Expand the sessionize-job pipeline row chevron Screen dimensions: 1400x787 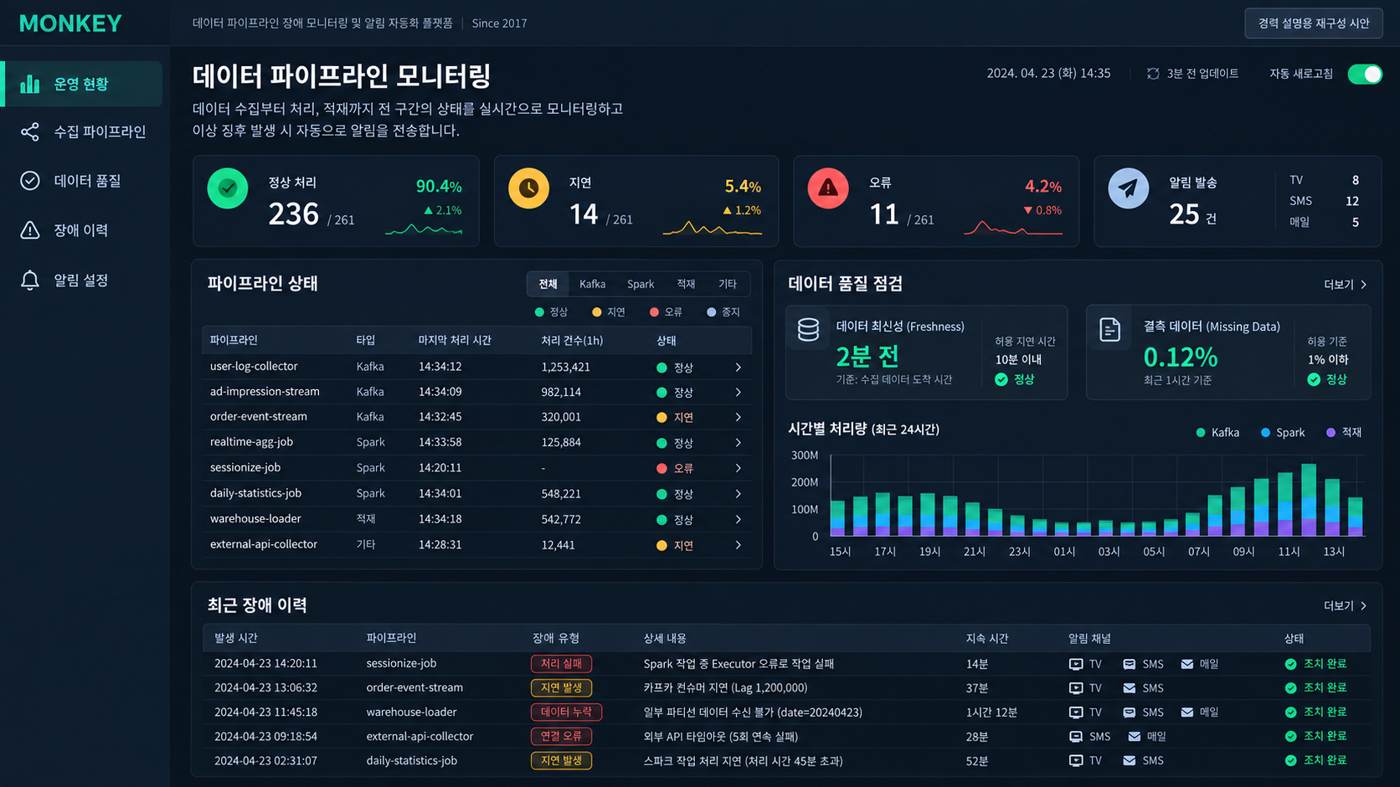coord(738,468)
